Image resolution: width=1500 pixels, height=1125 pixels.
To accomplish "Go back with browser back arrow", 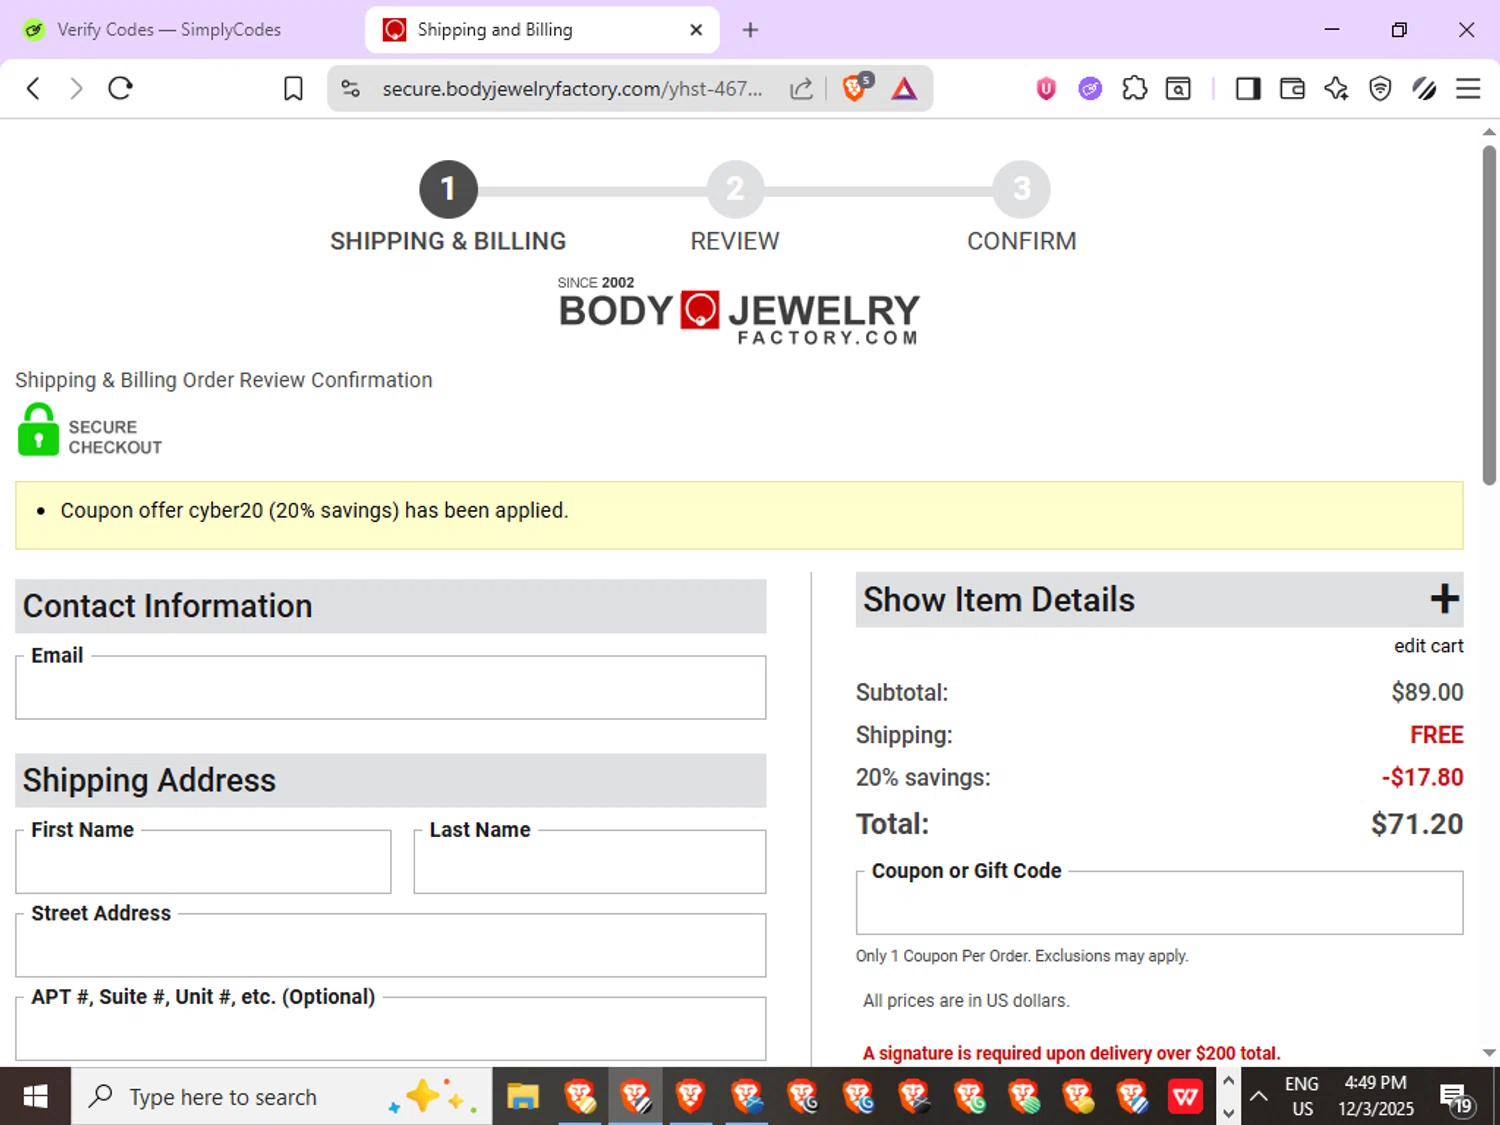I will (x=33, y=88).
